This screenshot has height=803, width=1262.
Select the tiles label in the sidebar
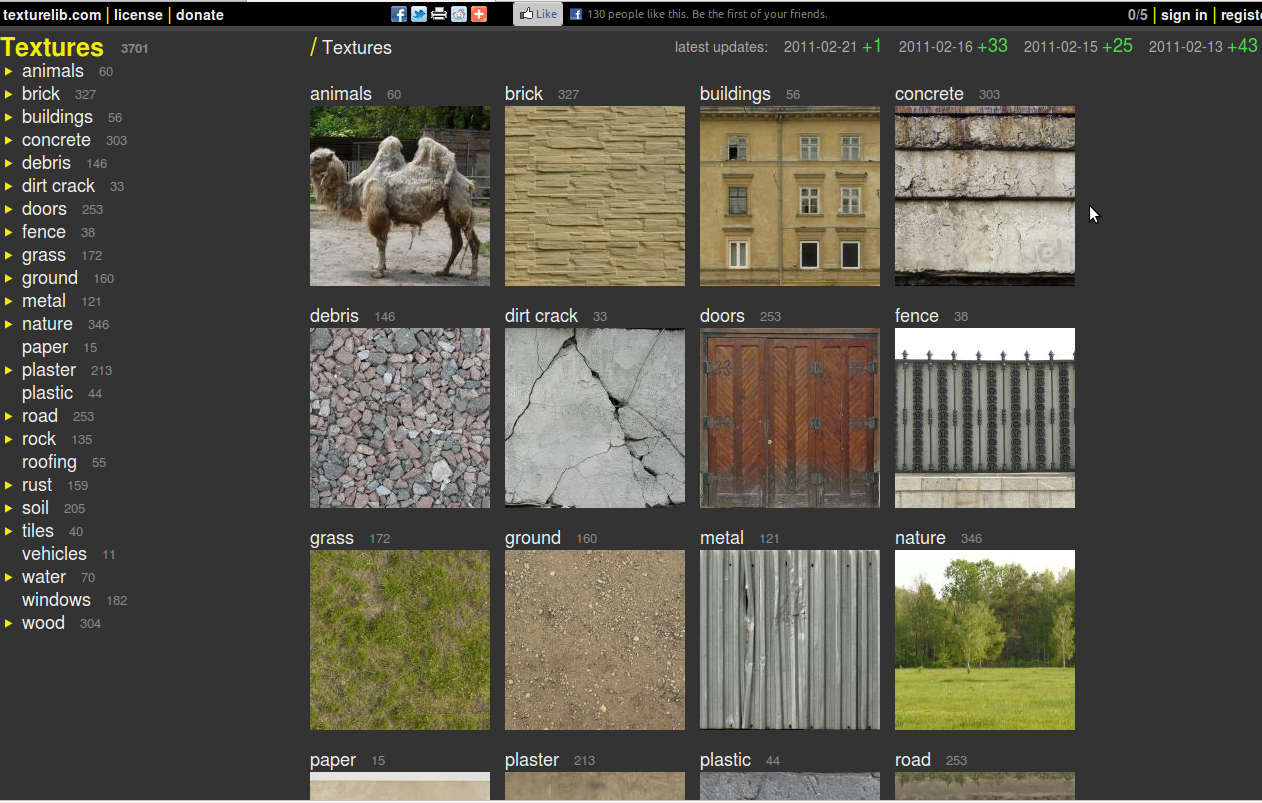point(38,531)
